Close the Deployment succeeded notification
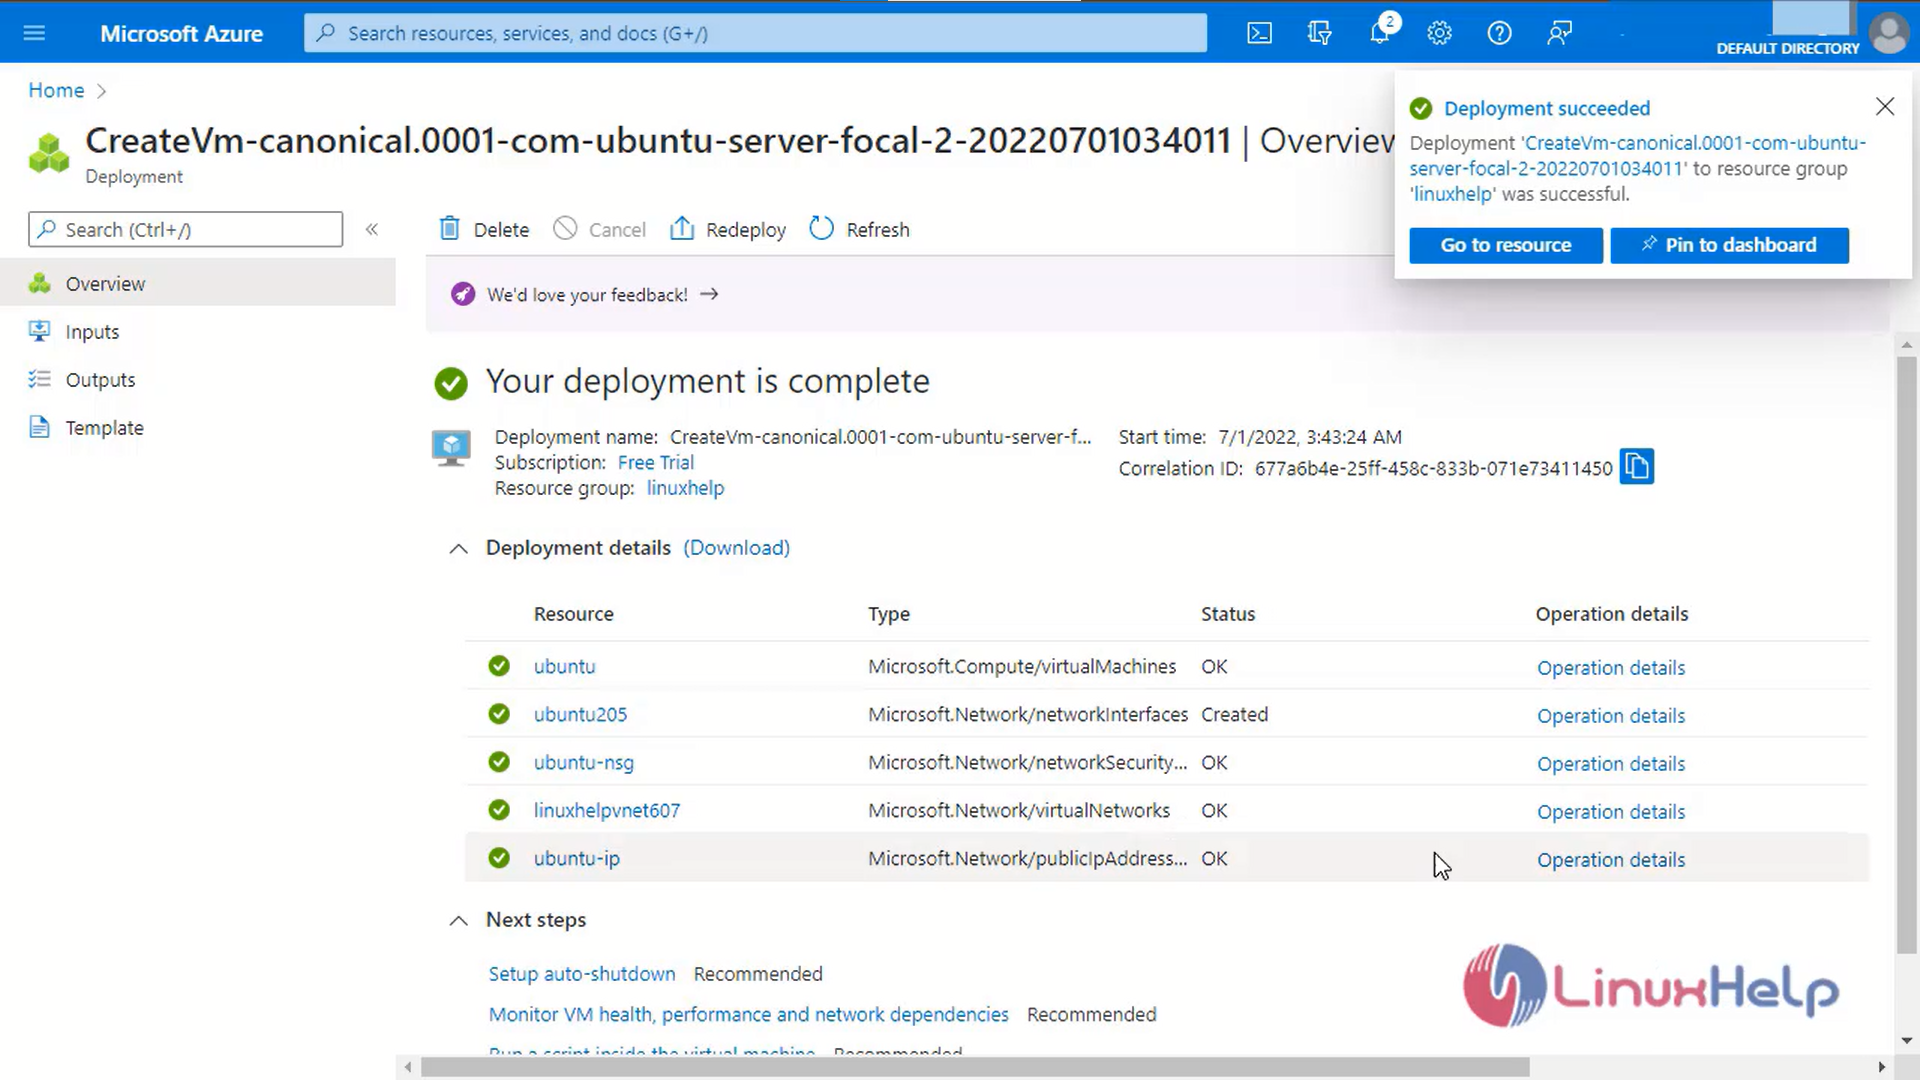 1885,106
